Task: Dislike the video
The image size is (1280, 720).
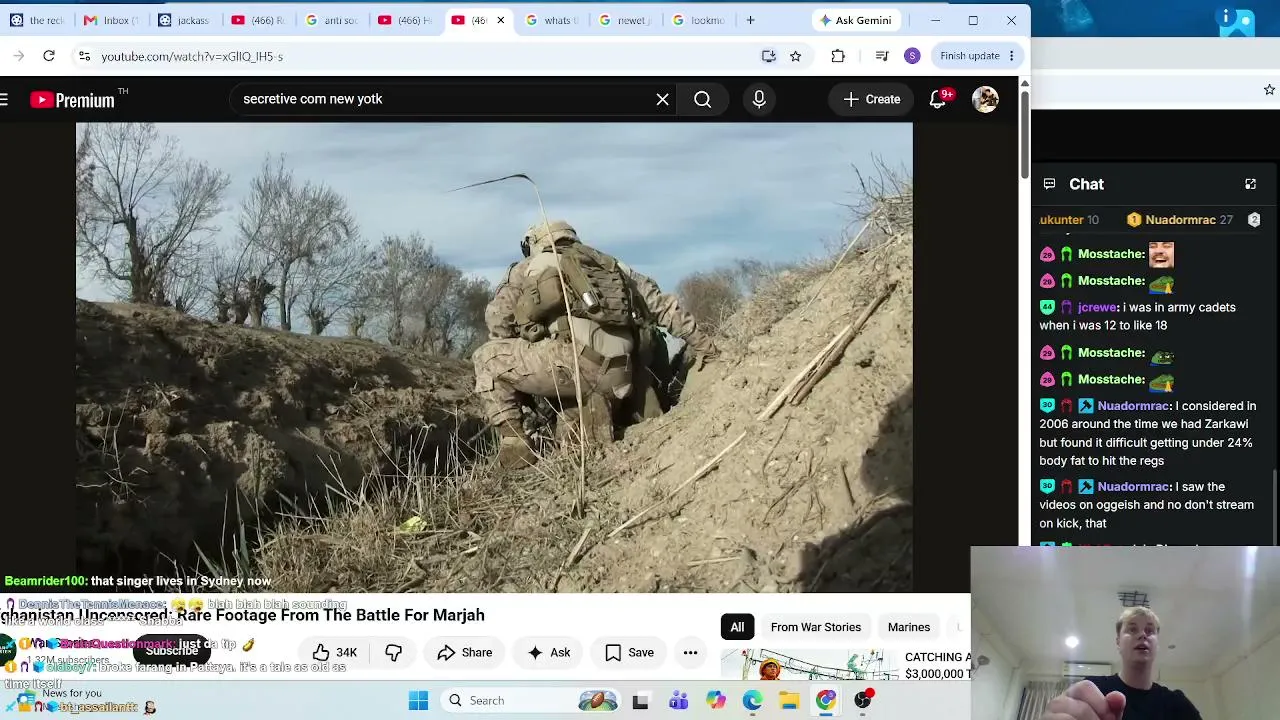Action: click(394, 653)
